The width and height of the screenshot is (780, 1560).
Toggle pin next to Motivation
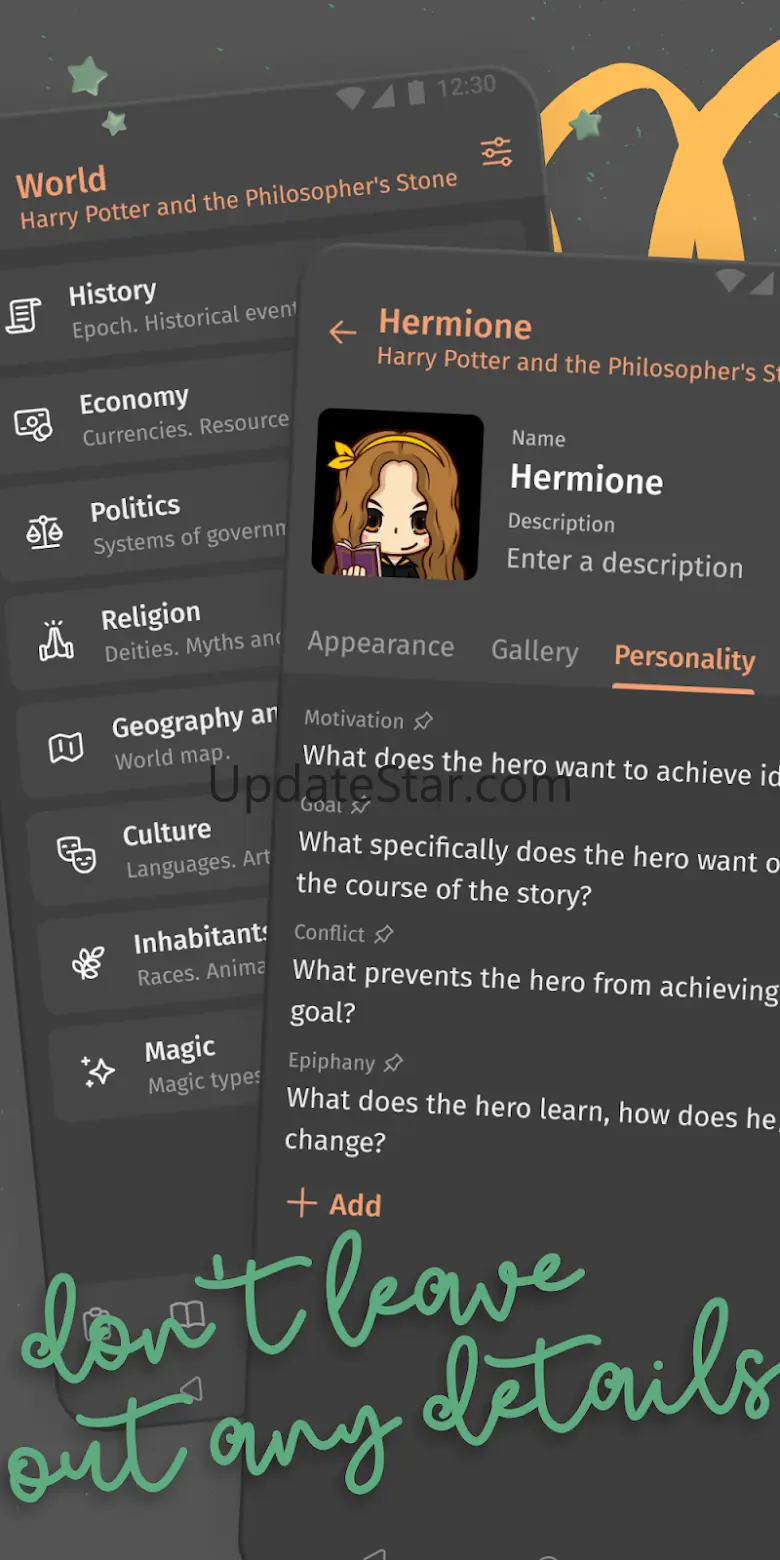pos(423,720)
